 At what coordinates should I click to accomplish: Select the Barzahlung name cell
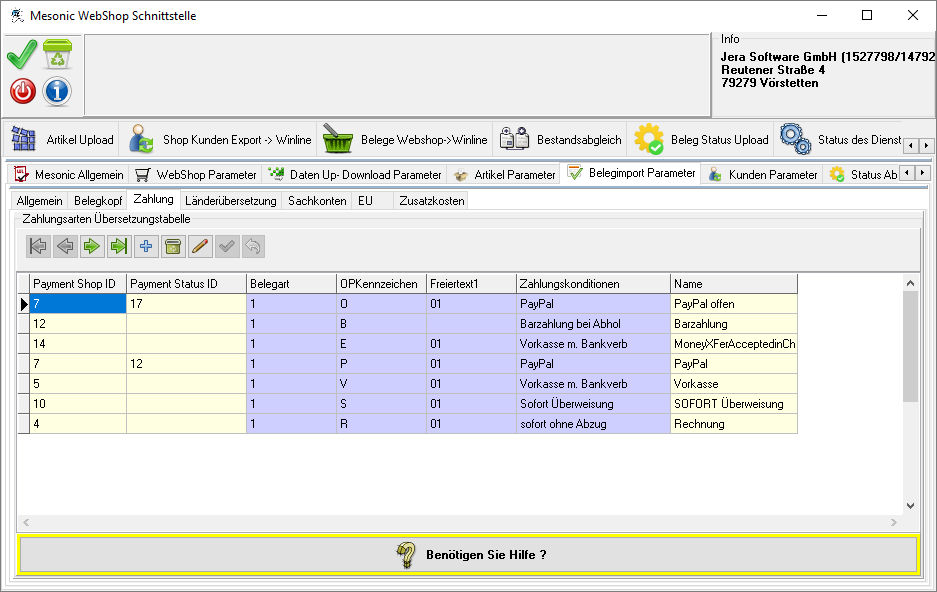pos(734,324)
